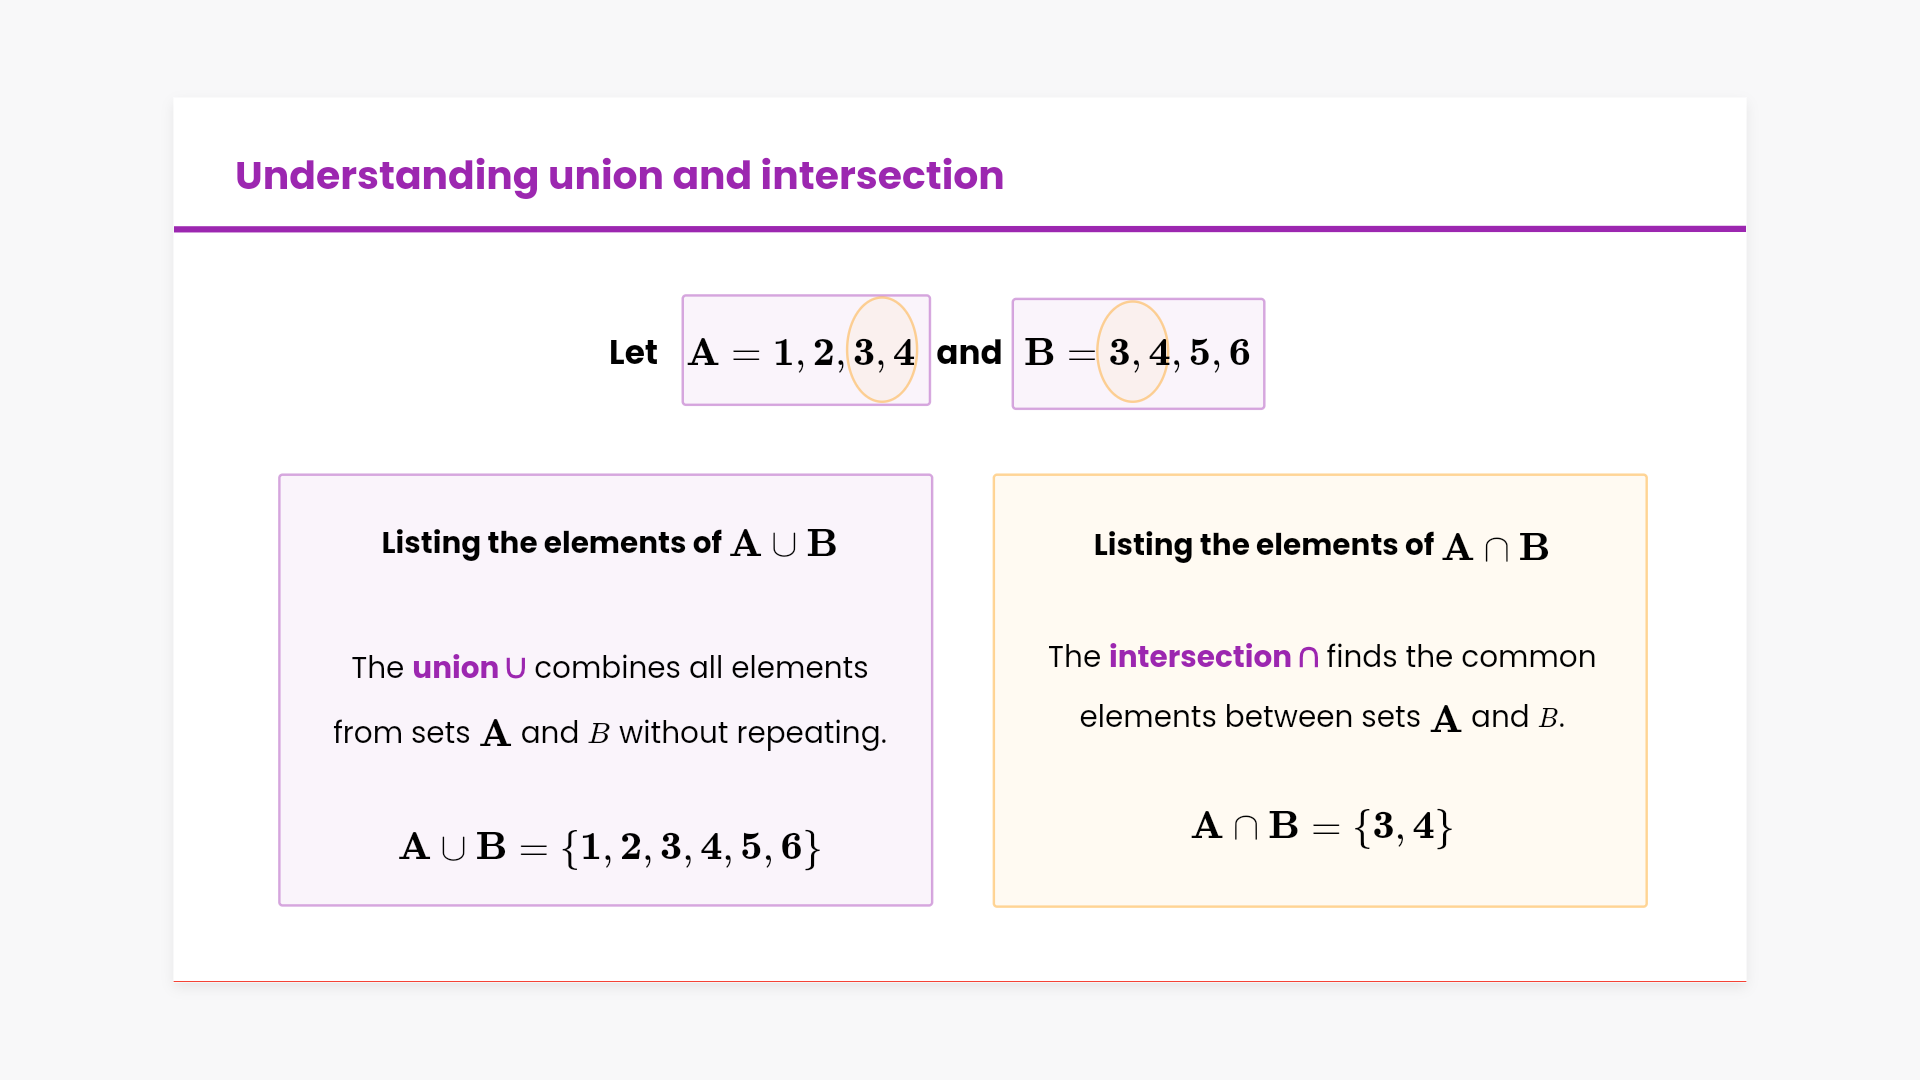Click the heading 'Listing the elements of A ∩ B'

tap(1320, 546)
